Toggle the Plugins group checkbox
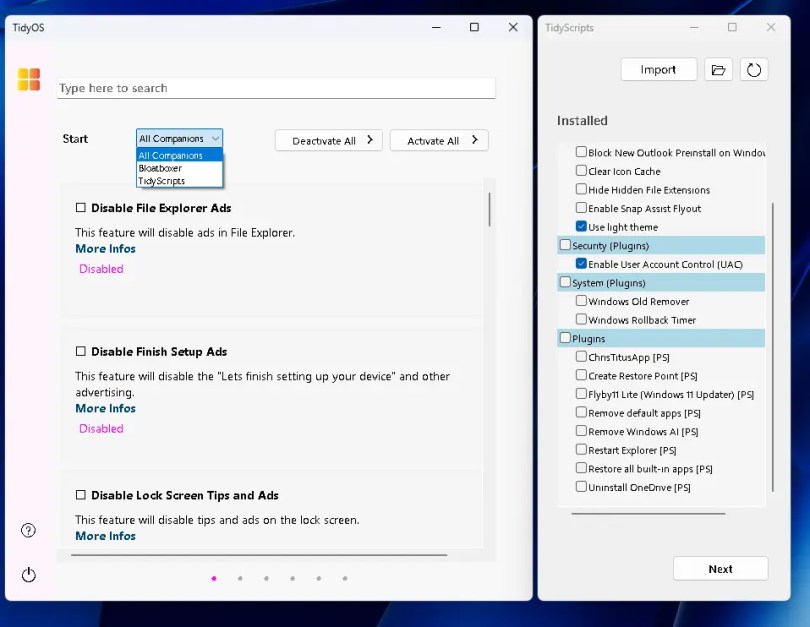Screen dimensions: 810x627 click(565, 338)
